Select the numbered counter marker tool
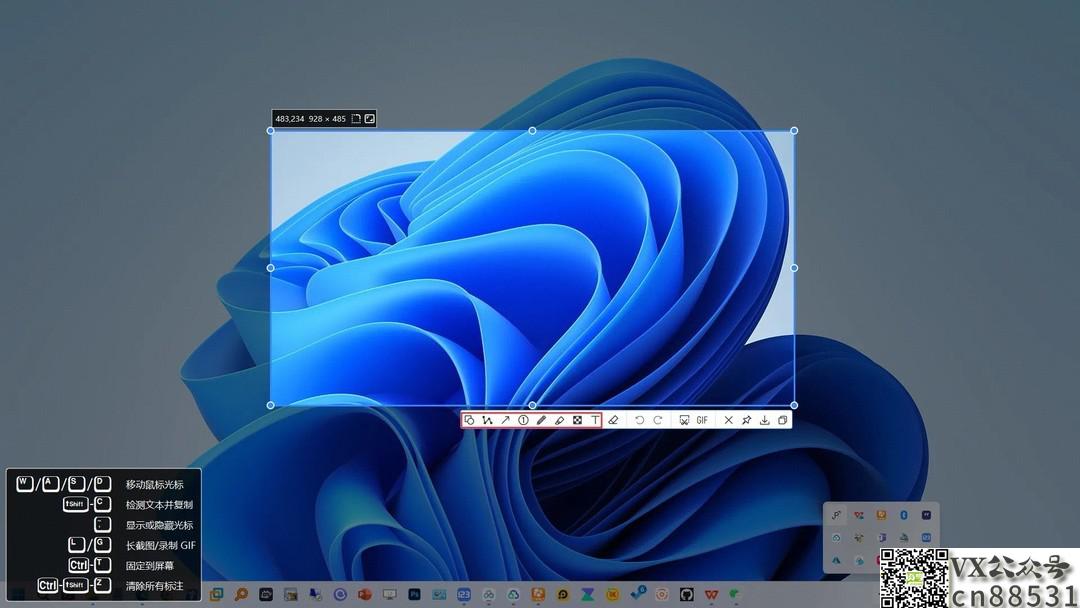1080x608 pixels. pos(523,420)
